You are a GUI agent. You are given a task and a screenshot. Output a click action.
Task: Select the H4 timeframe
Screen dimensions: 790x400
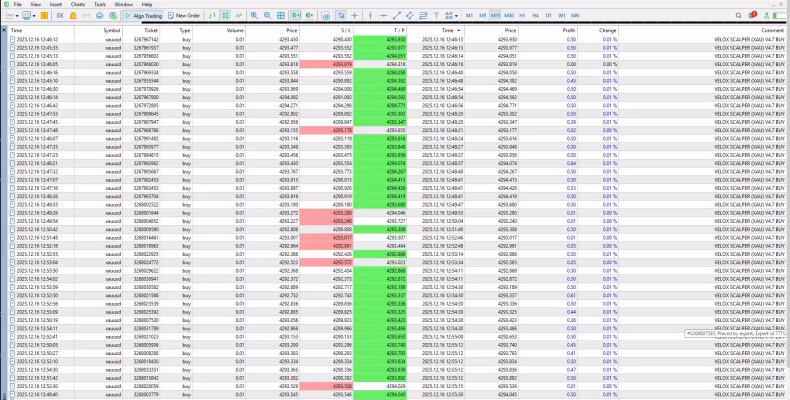[x=536, y=16]
